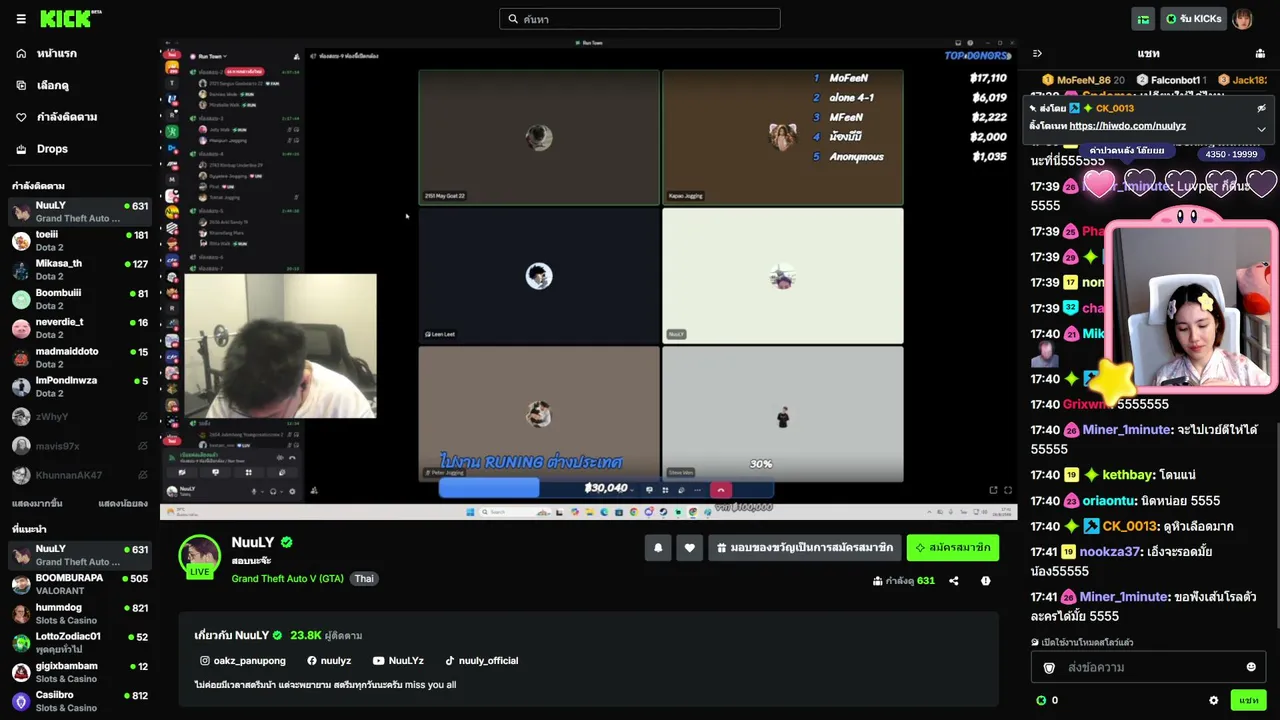
Task: Open the Facebook link nuulyz
Action: click(329, 660)
